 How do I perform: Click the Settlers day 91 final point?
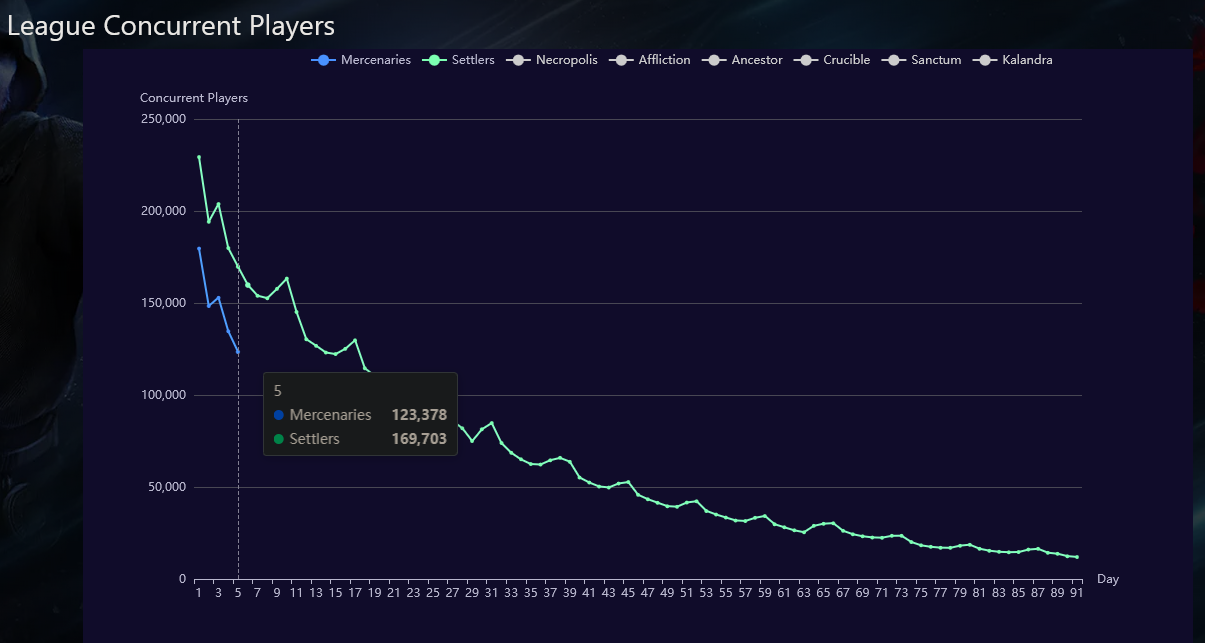pos(1077,557)
